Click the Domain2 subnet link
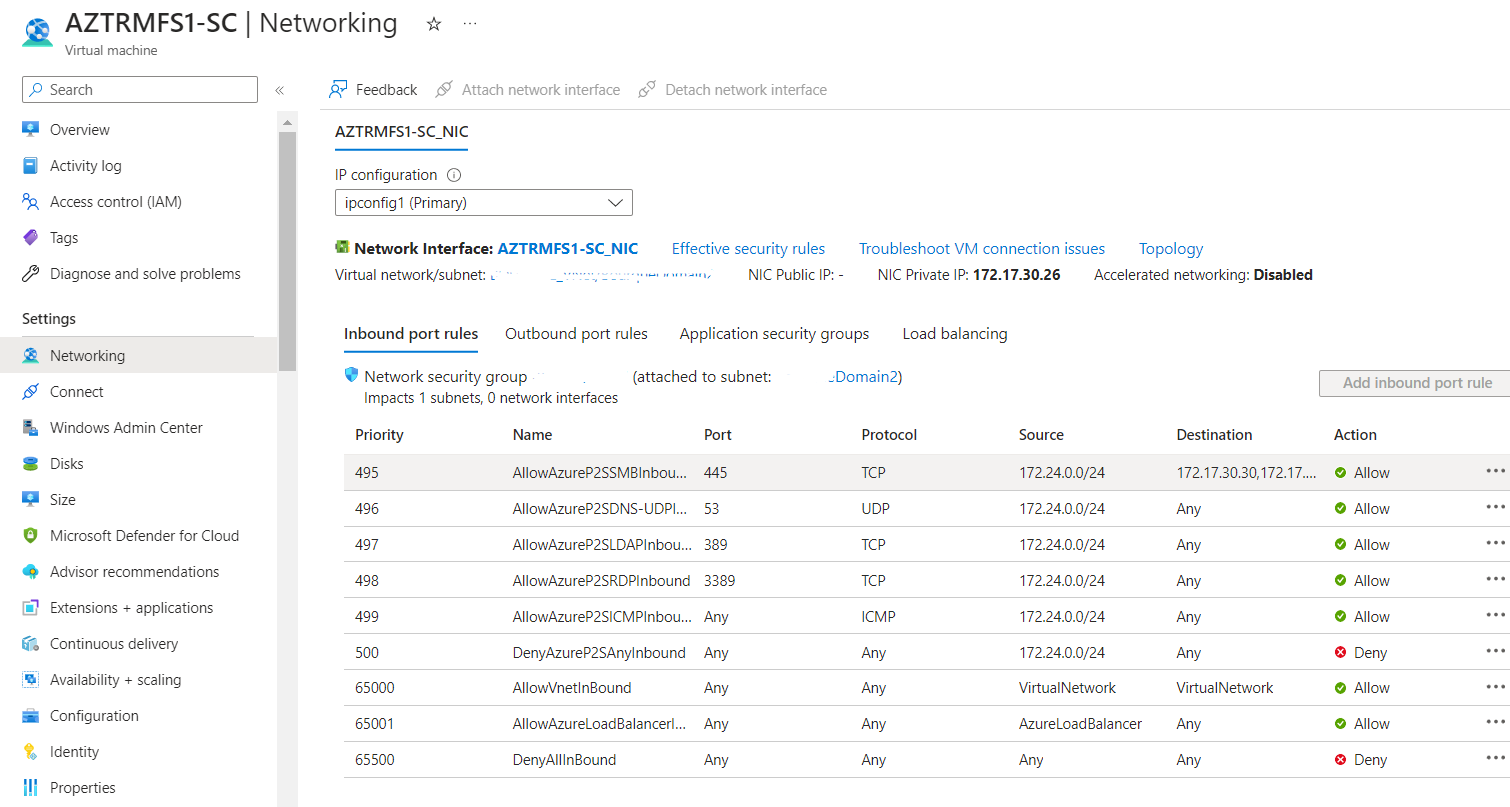Screen dimensions: 1510x807 [x=866, y=377]
